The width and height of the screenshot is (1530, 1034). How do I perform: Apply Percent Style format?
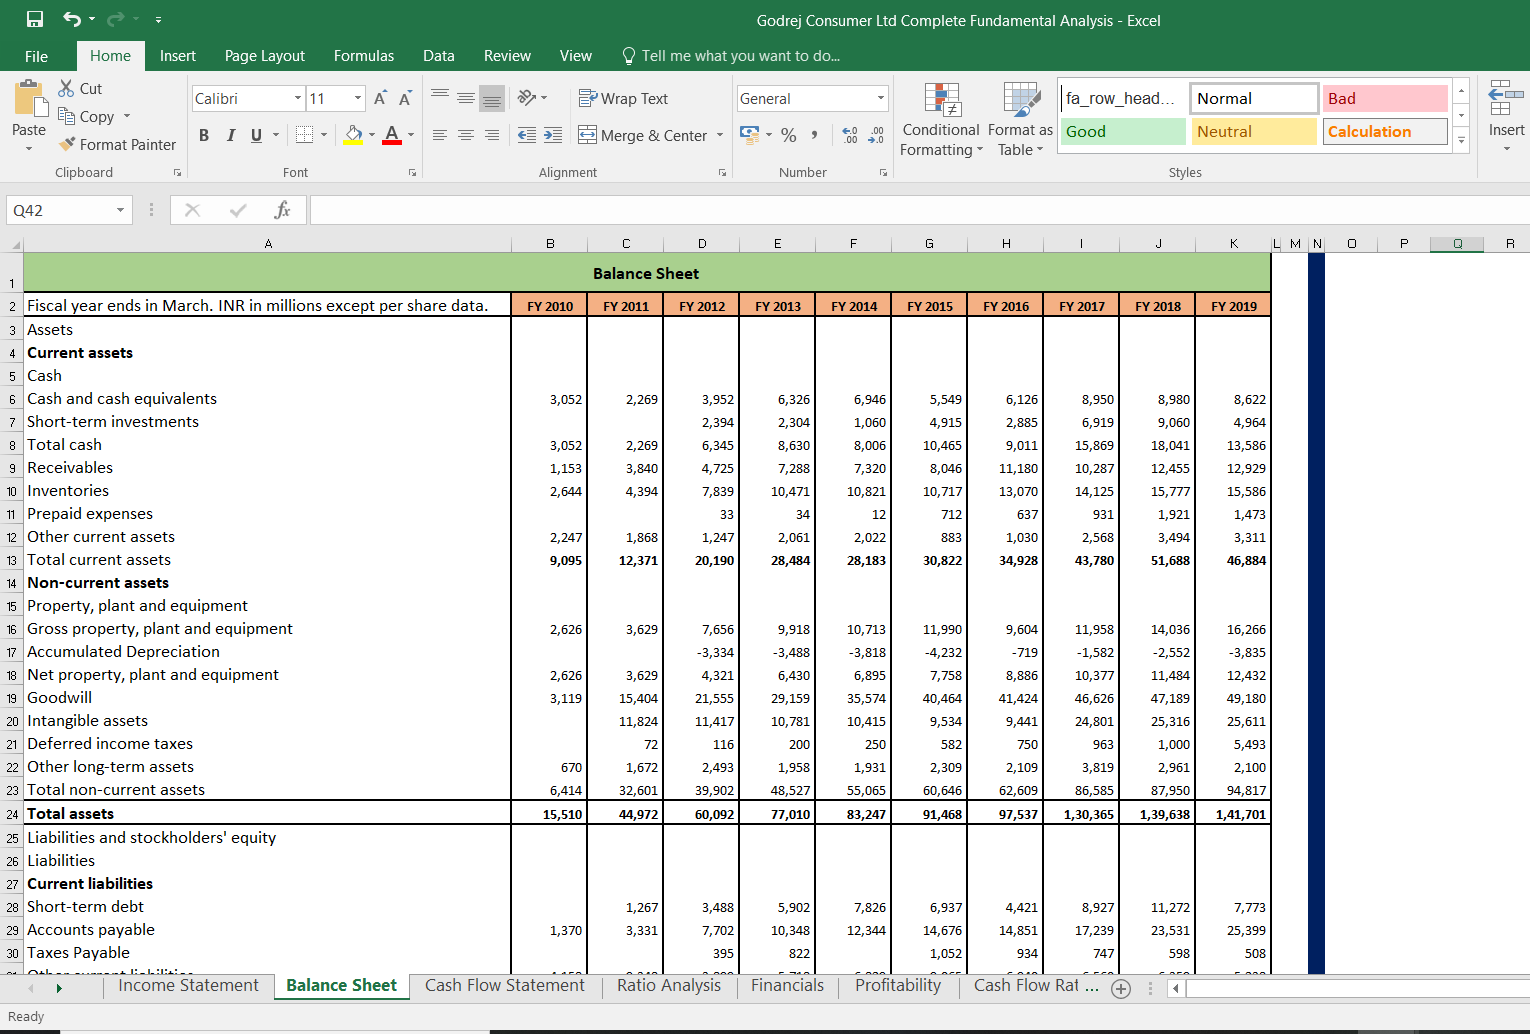(789, 135)
